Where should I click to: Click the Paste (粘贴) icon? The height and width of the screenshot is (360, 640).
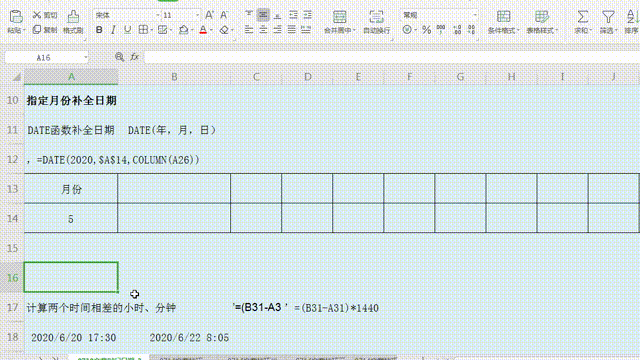(x=16, y=17)
